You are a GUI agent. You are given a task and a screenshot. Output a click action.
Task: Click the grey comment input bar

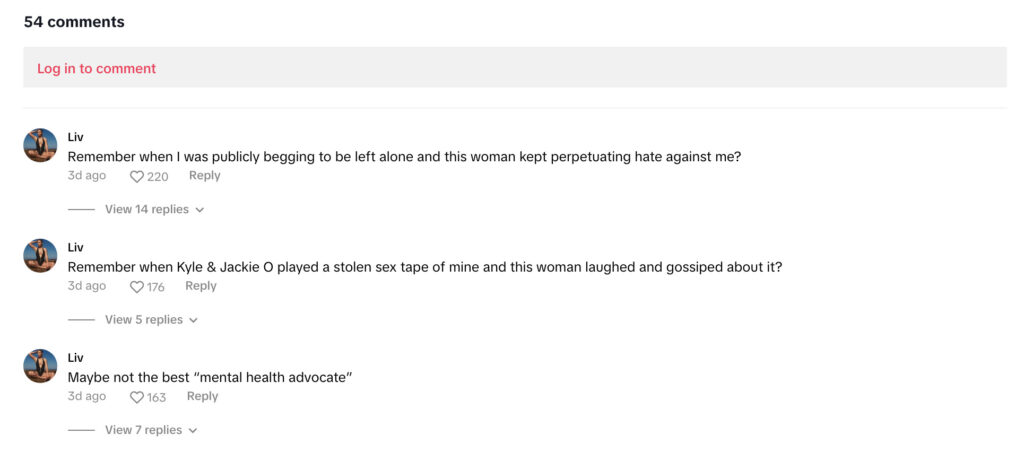tap(515, 67)
